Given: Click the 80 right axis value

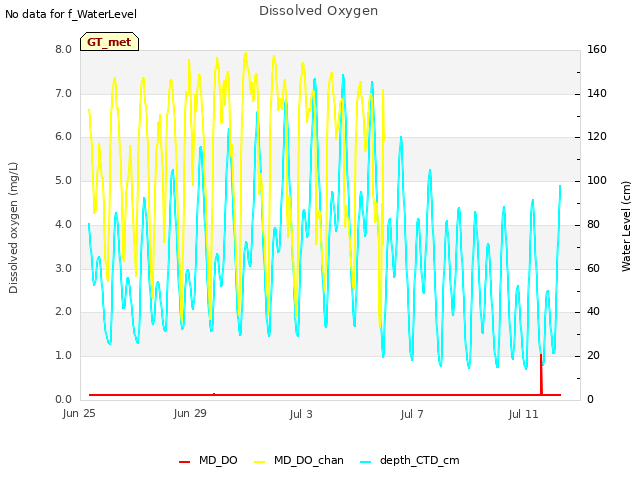Looking at the screenshot, I should pyautogui.click(x=593, y=224).
